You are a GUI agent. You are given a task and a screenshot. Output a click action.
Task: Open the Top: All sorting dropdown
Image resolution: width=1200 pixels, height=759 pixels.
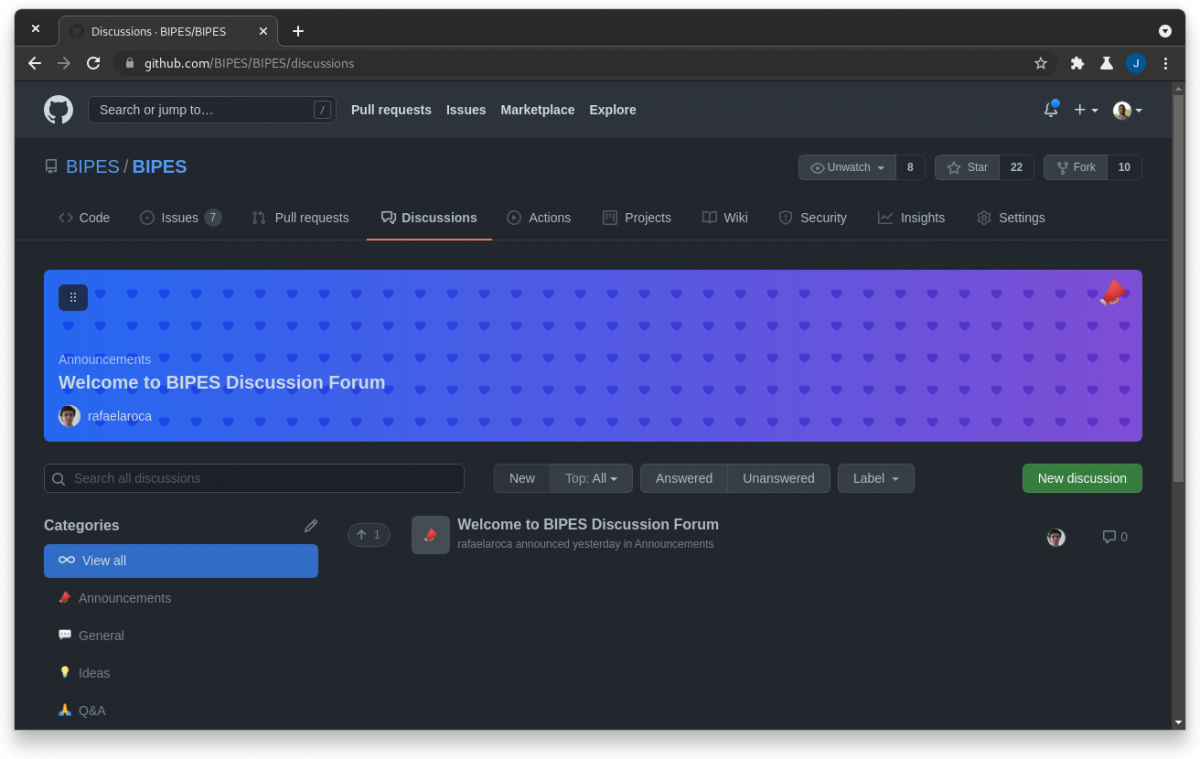590,478
